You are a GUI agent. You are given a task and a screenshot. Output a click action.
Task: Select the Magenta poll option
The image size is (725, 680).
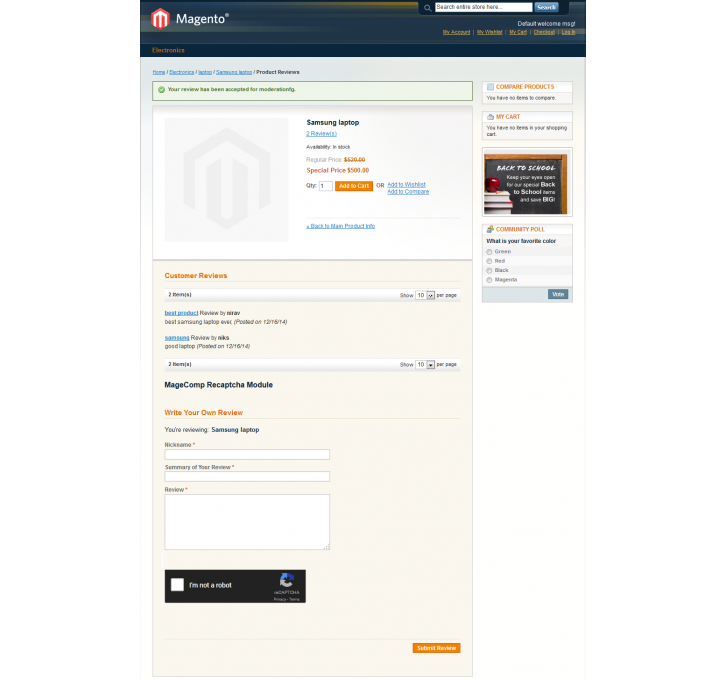pos(489,280)
